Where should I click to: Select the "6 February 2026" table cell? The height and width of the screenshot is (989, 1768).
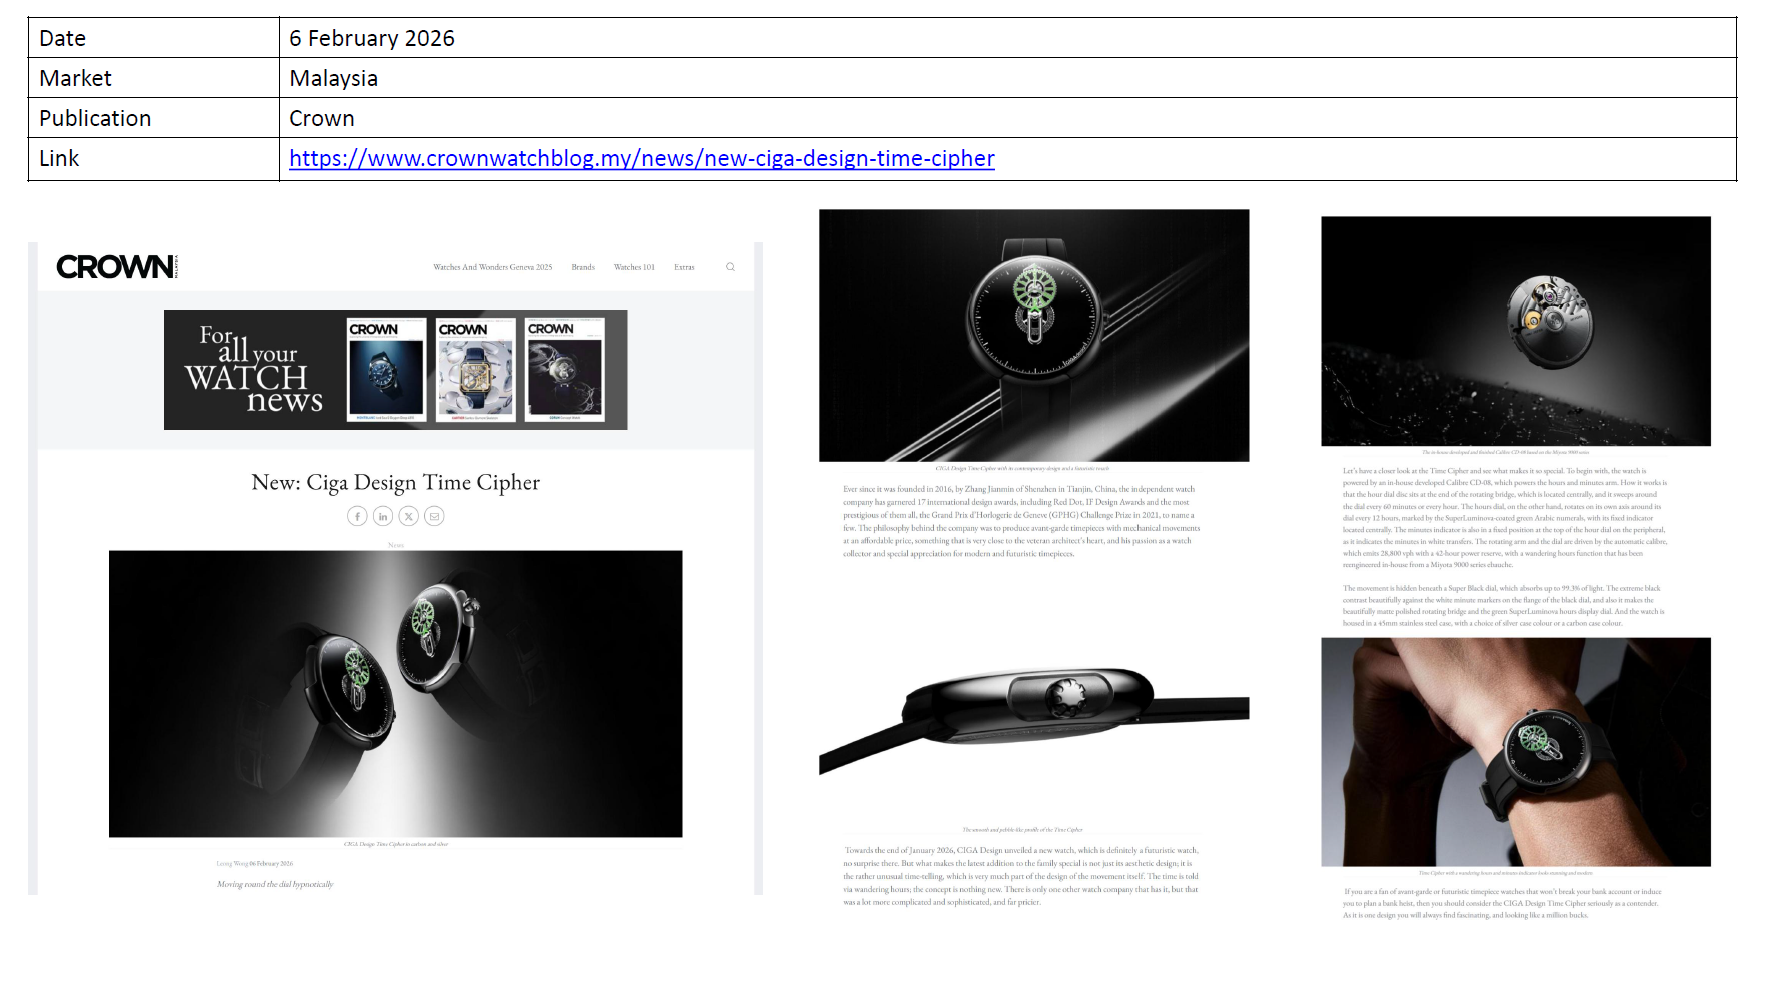(1008, 38)
